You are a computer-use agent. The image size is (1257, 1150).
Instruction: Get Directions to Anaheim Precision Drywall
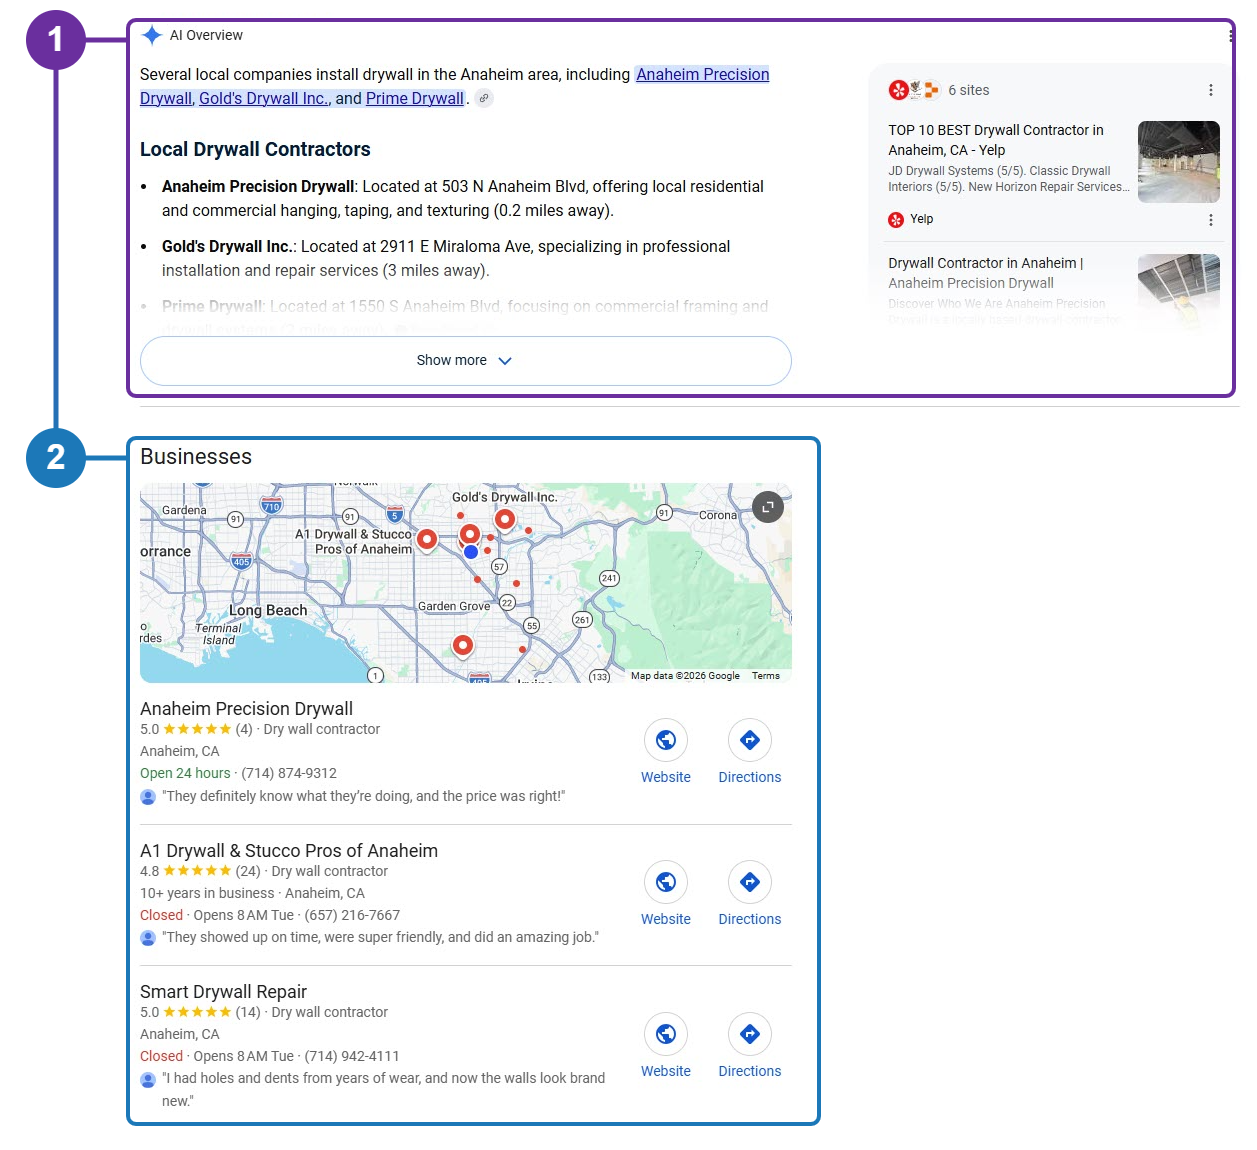coord(750,740)
